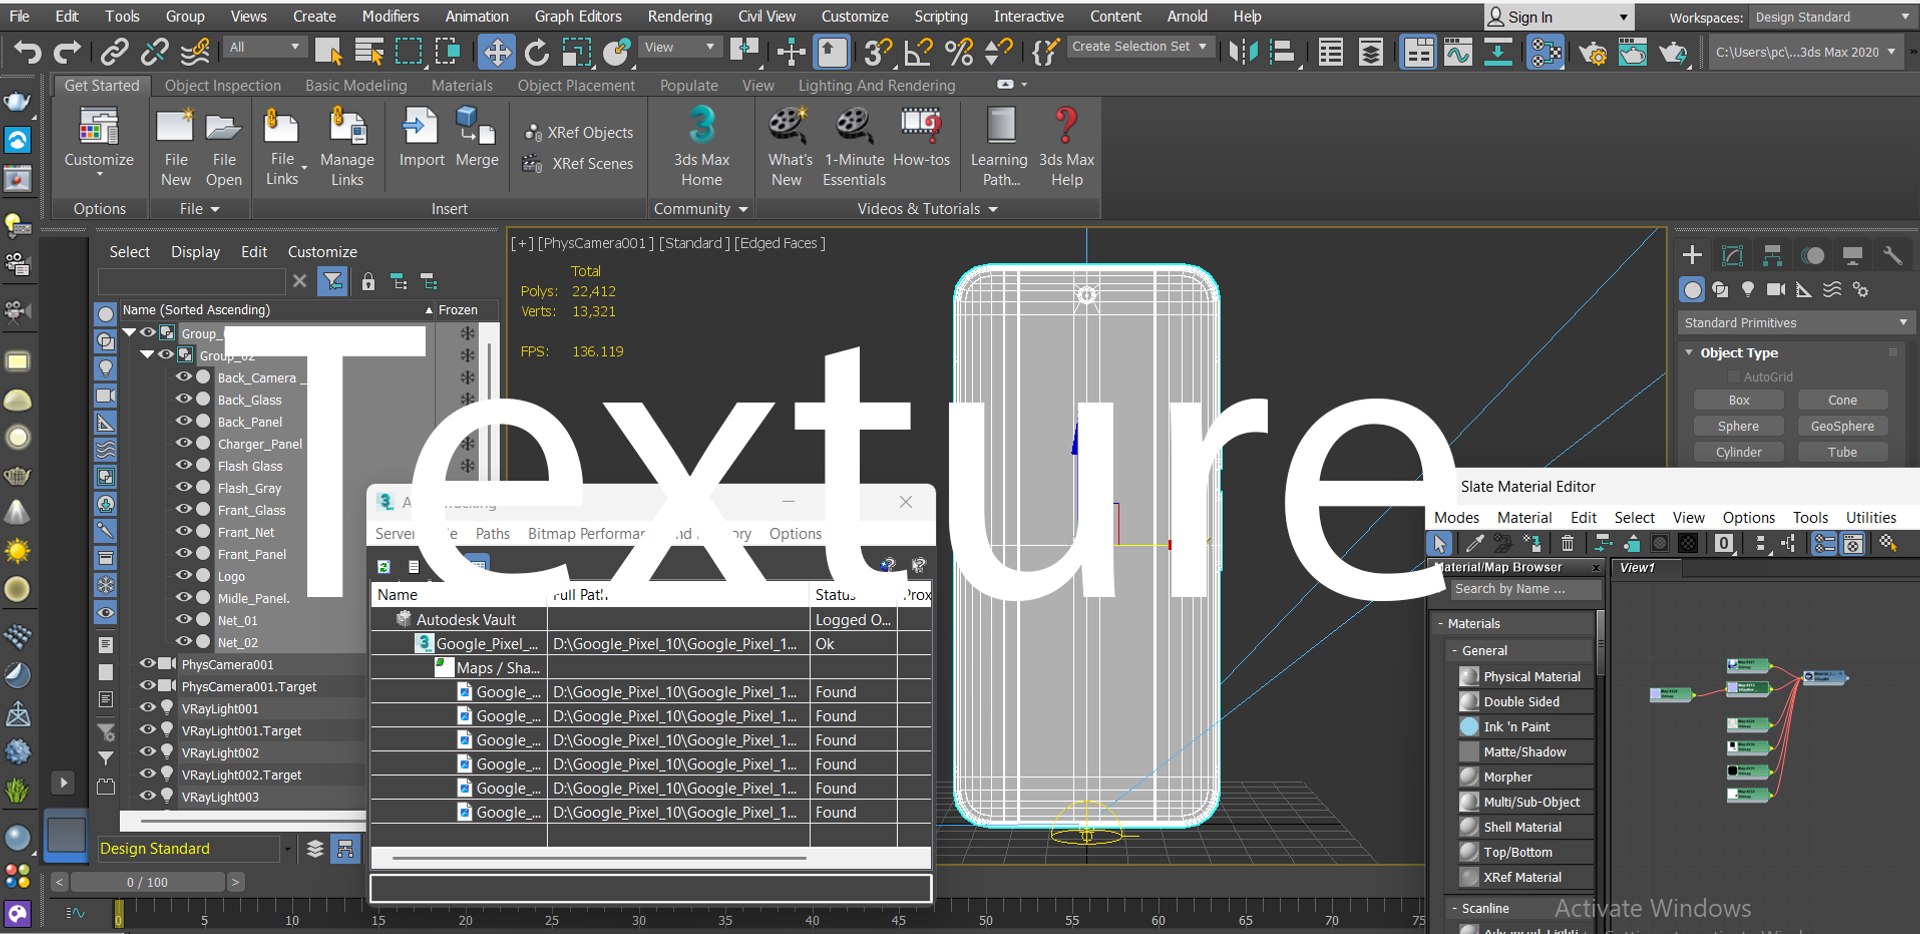1920x934 pixels.
Task: Open the Standard Primitives dropdown
Action: 1795,322
